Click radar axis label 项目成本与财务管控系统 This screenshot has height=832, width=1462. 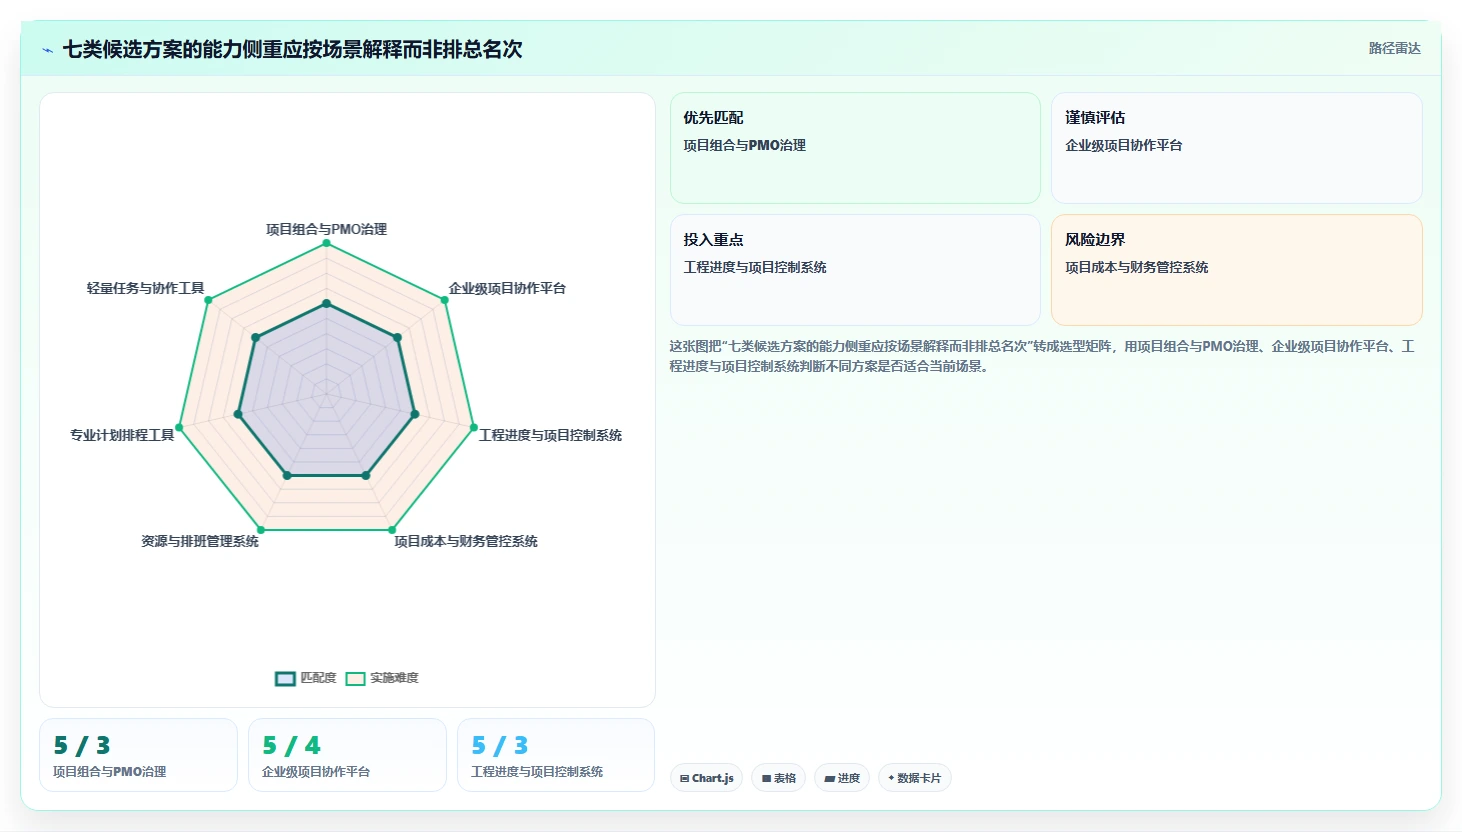tap(466, 541)
